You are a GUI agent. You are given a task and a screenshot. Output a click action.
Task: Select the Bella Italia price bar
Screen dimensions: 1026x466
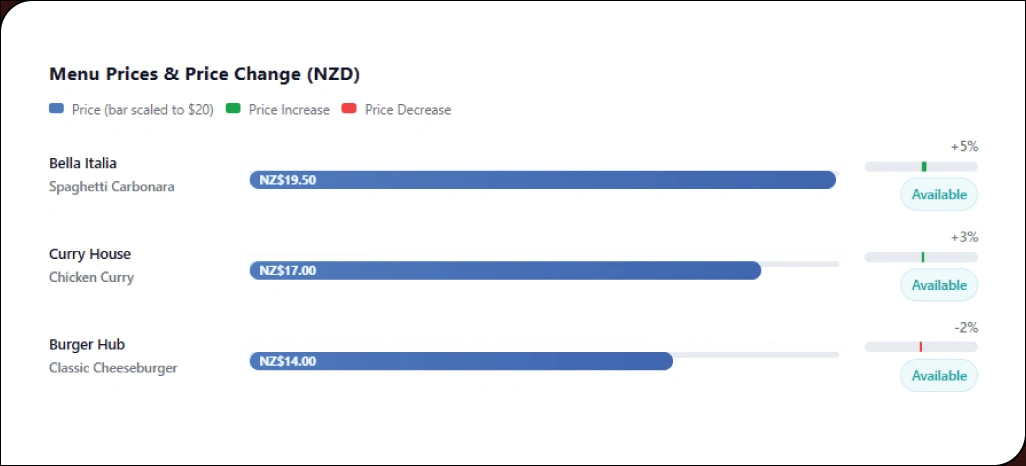click(x=542, y=180)
